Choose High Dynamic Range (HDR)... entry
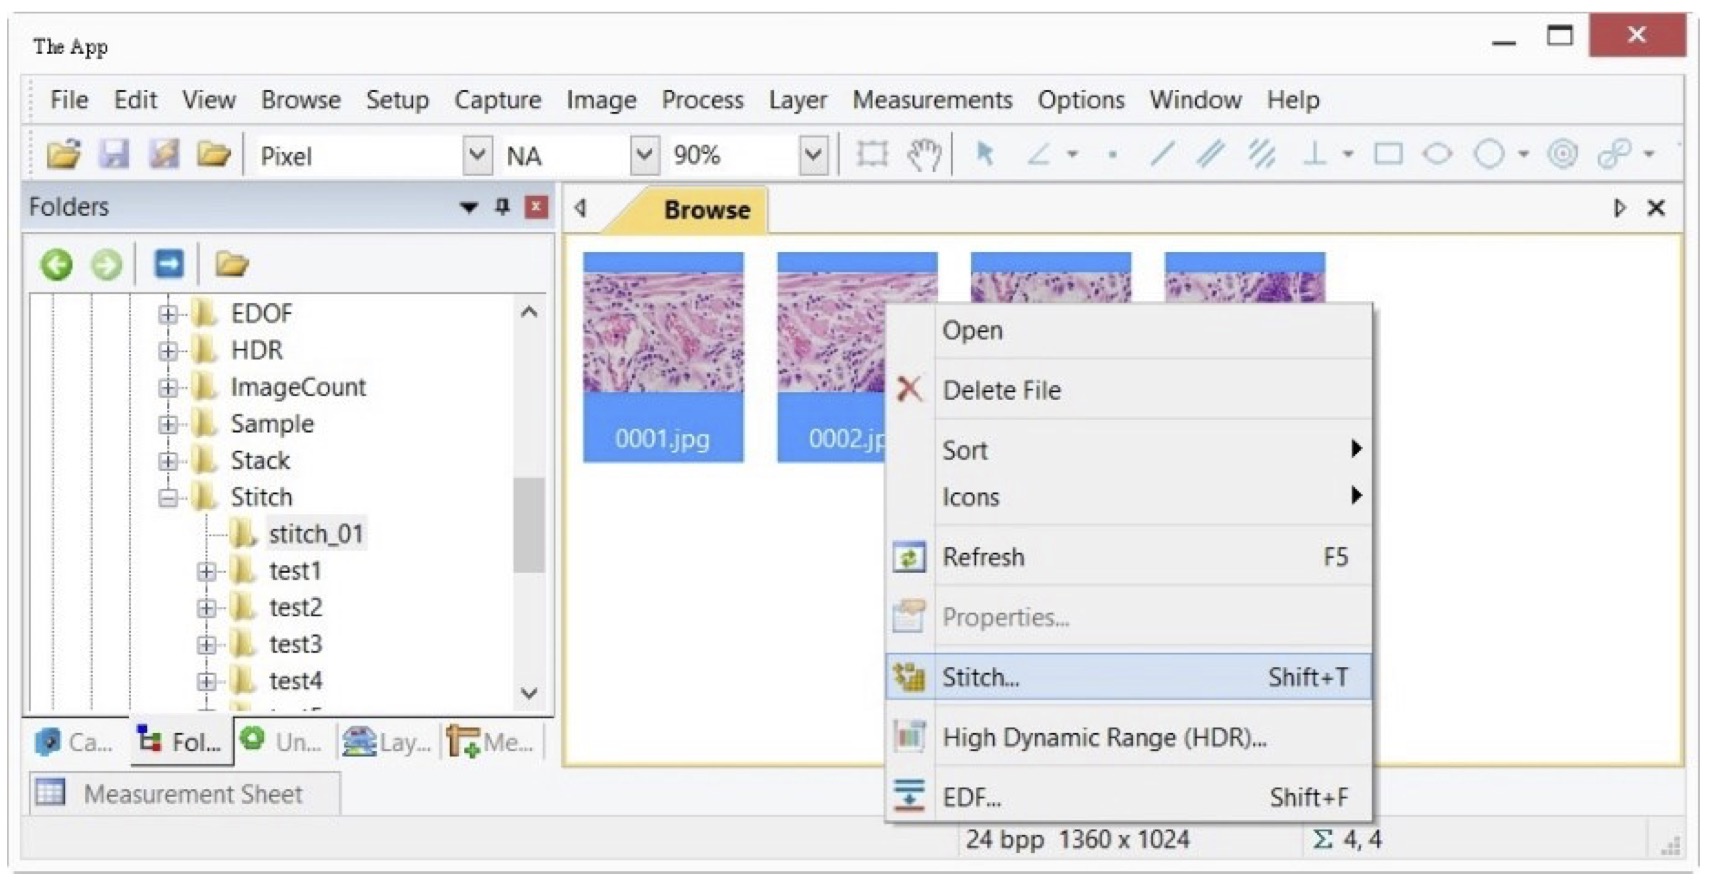The width and height of the screenshot is (1710, 884). (1128, 737)
